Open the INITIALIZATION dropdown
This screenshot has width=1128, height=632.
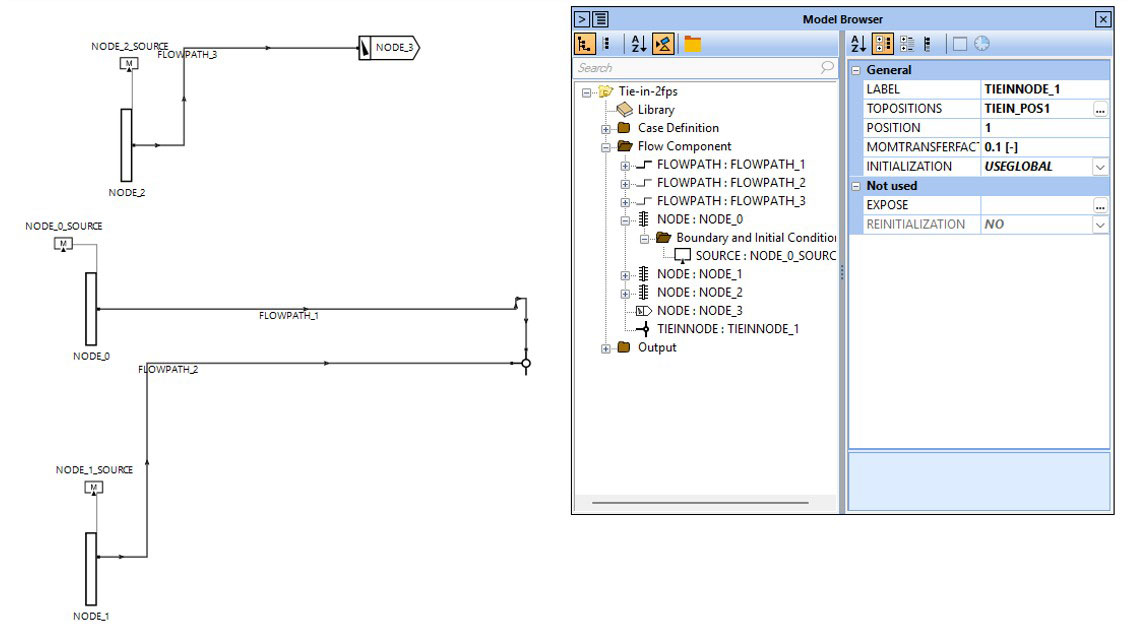(x=1100, y=167)
